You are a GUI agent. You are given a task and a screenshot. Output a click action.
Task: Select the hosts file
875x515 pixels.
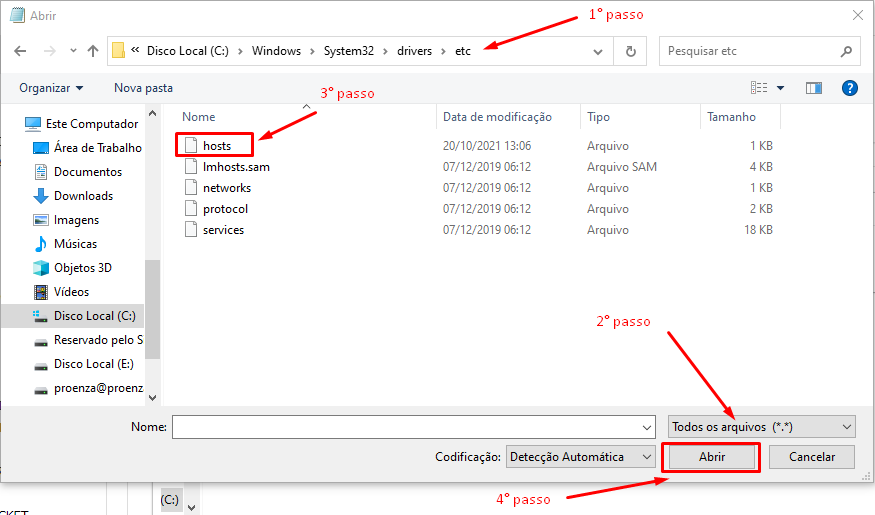[x=217, y=146]
